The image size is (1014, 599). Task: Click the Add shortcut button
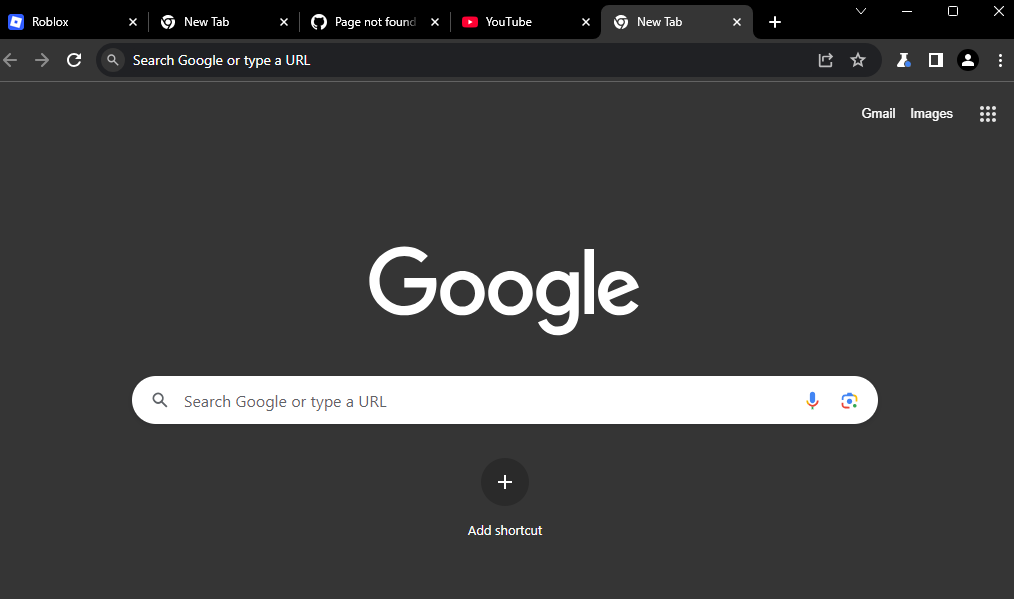click(x=505, y=483)
